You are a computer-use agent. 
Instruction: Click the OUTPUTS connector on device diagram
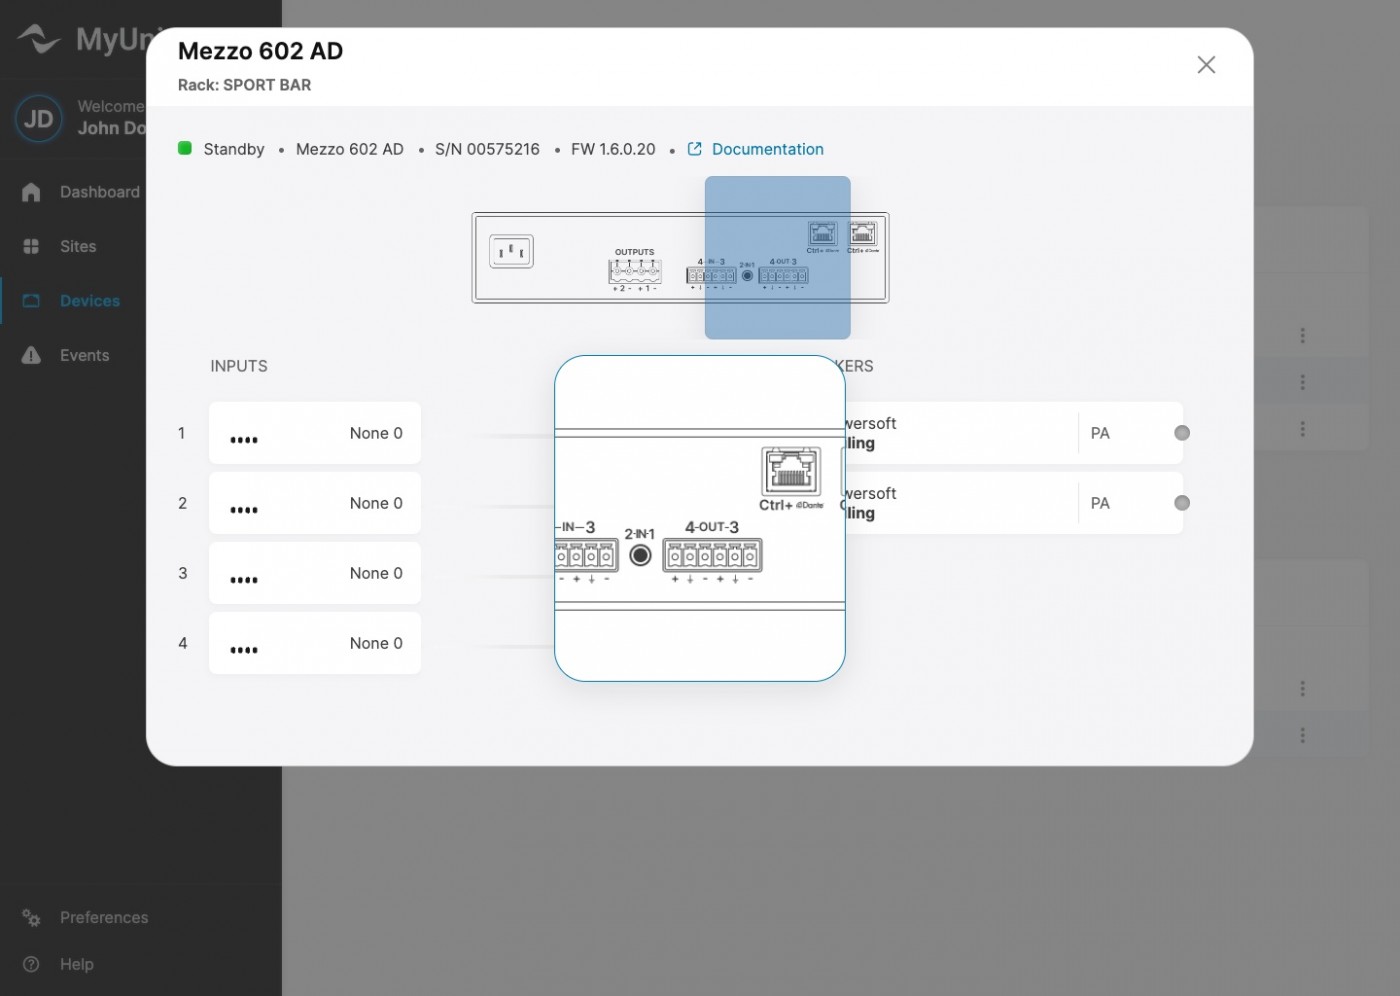(x=635, y=270)
